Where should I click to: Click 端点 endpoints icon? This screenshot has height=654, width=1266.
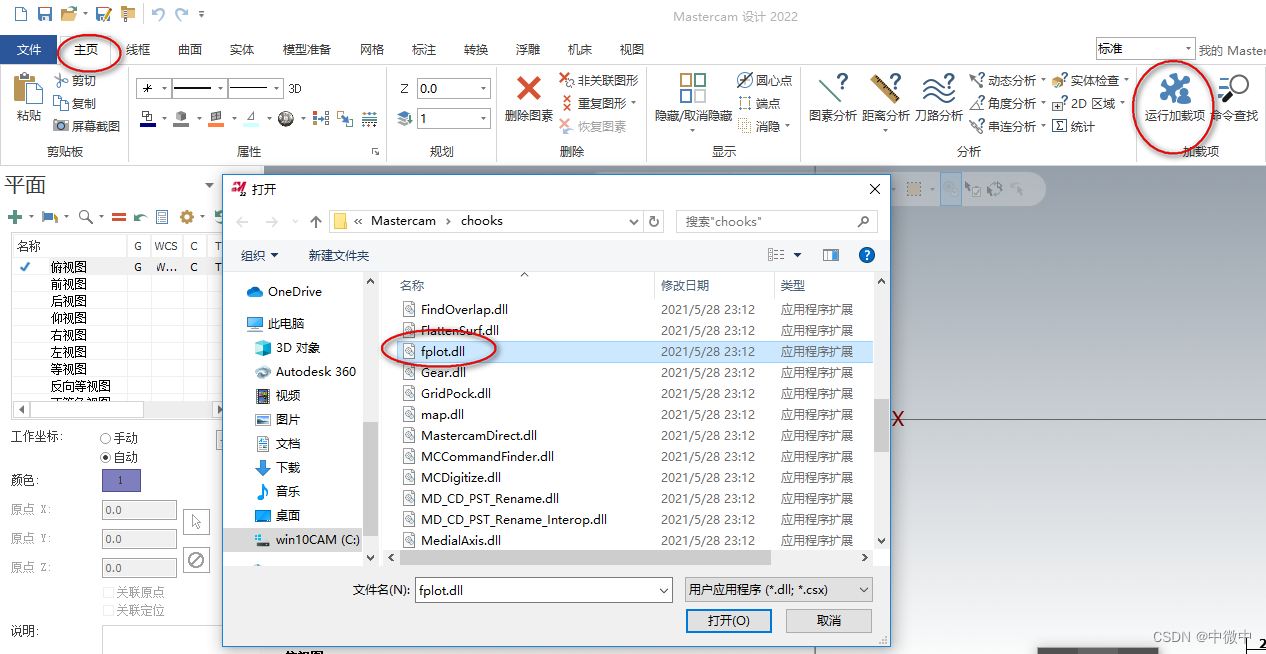[745, 103]
